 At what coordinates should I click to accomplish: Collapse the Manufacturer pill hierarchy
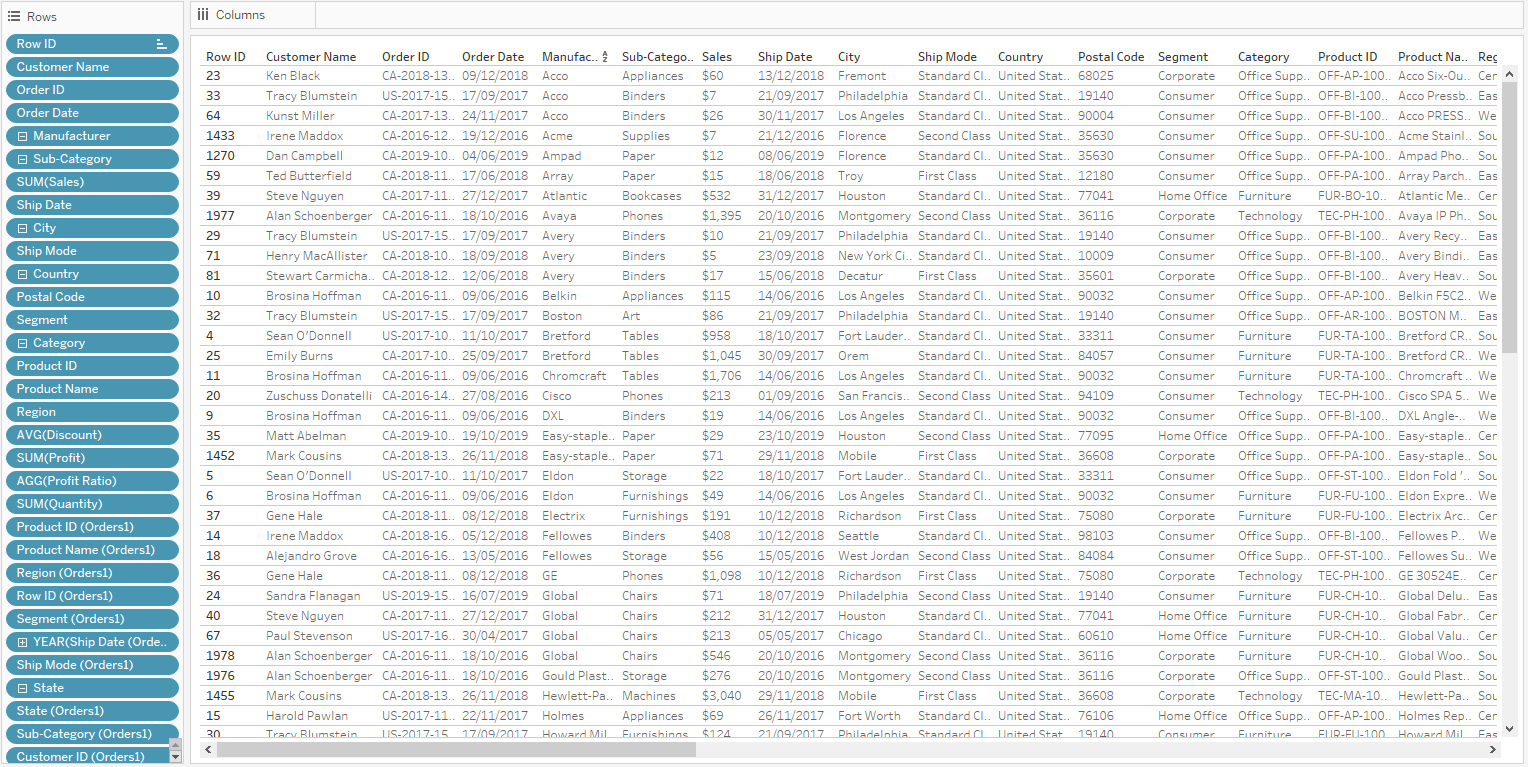point(22,136)
